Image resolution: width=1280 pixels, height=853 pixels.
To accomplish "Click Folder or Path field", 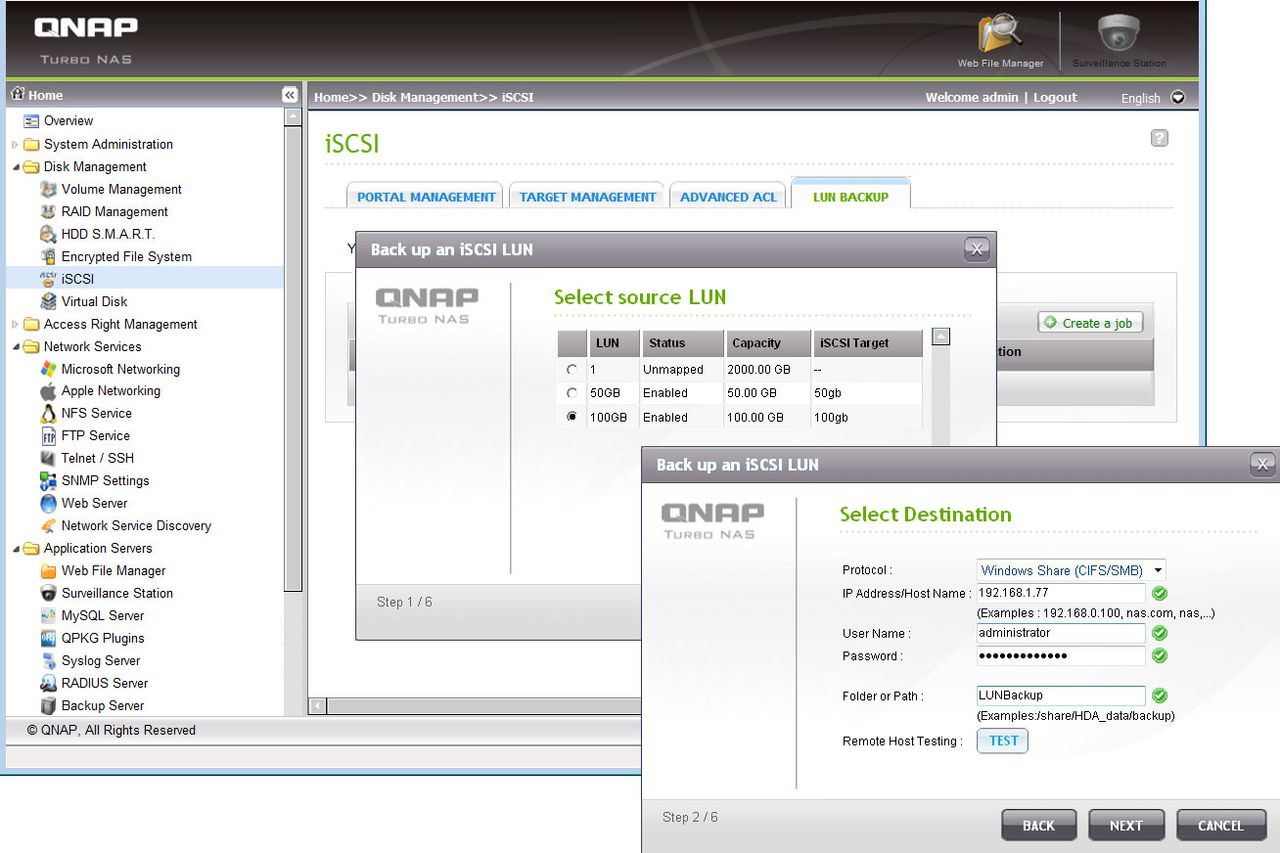I will [x=1061, y=695].
